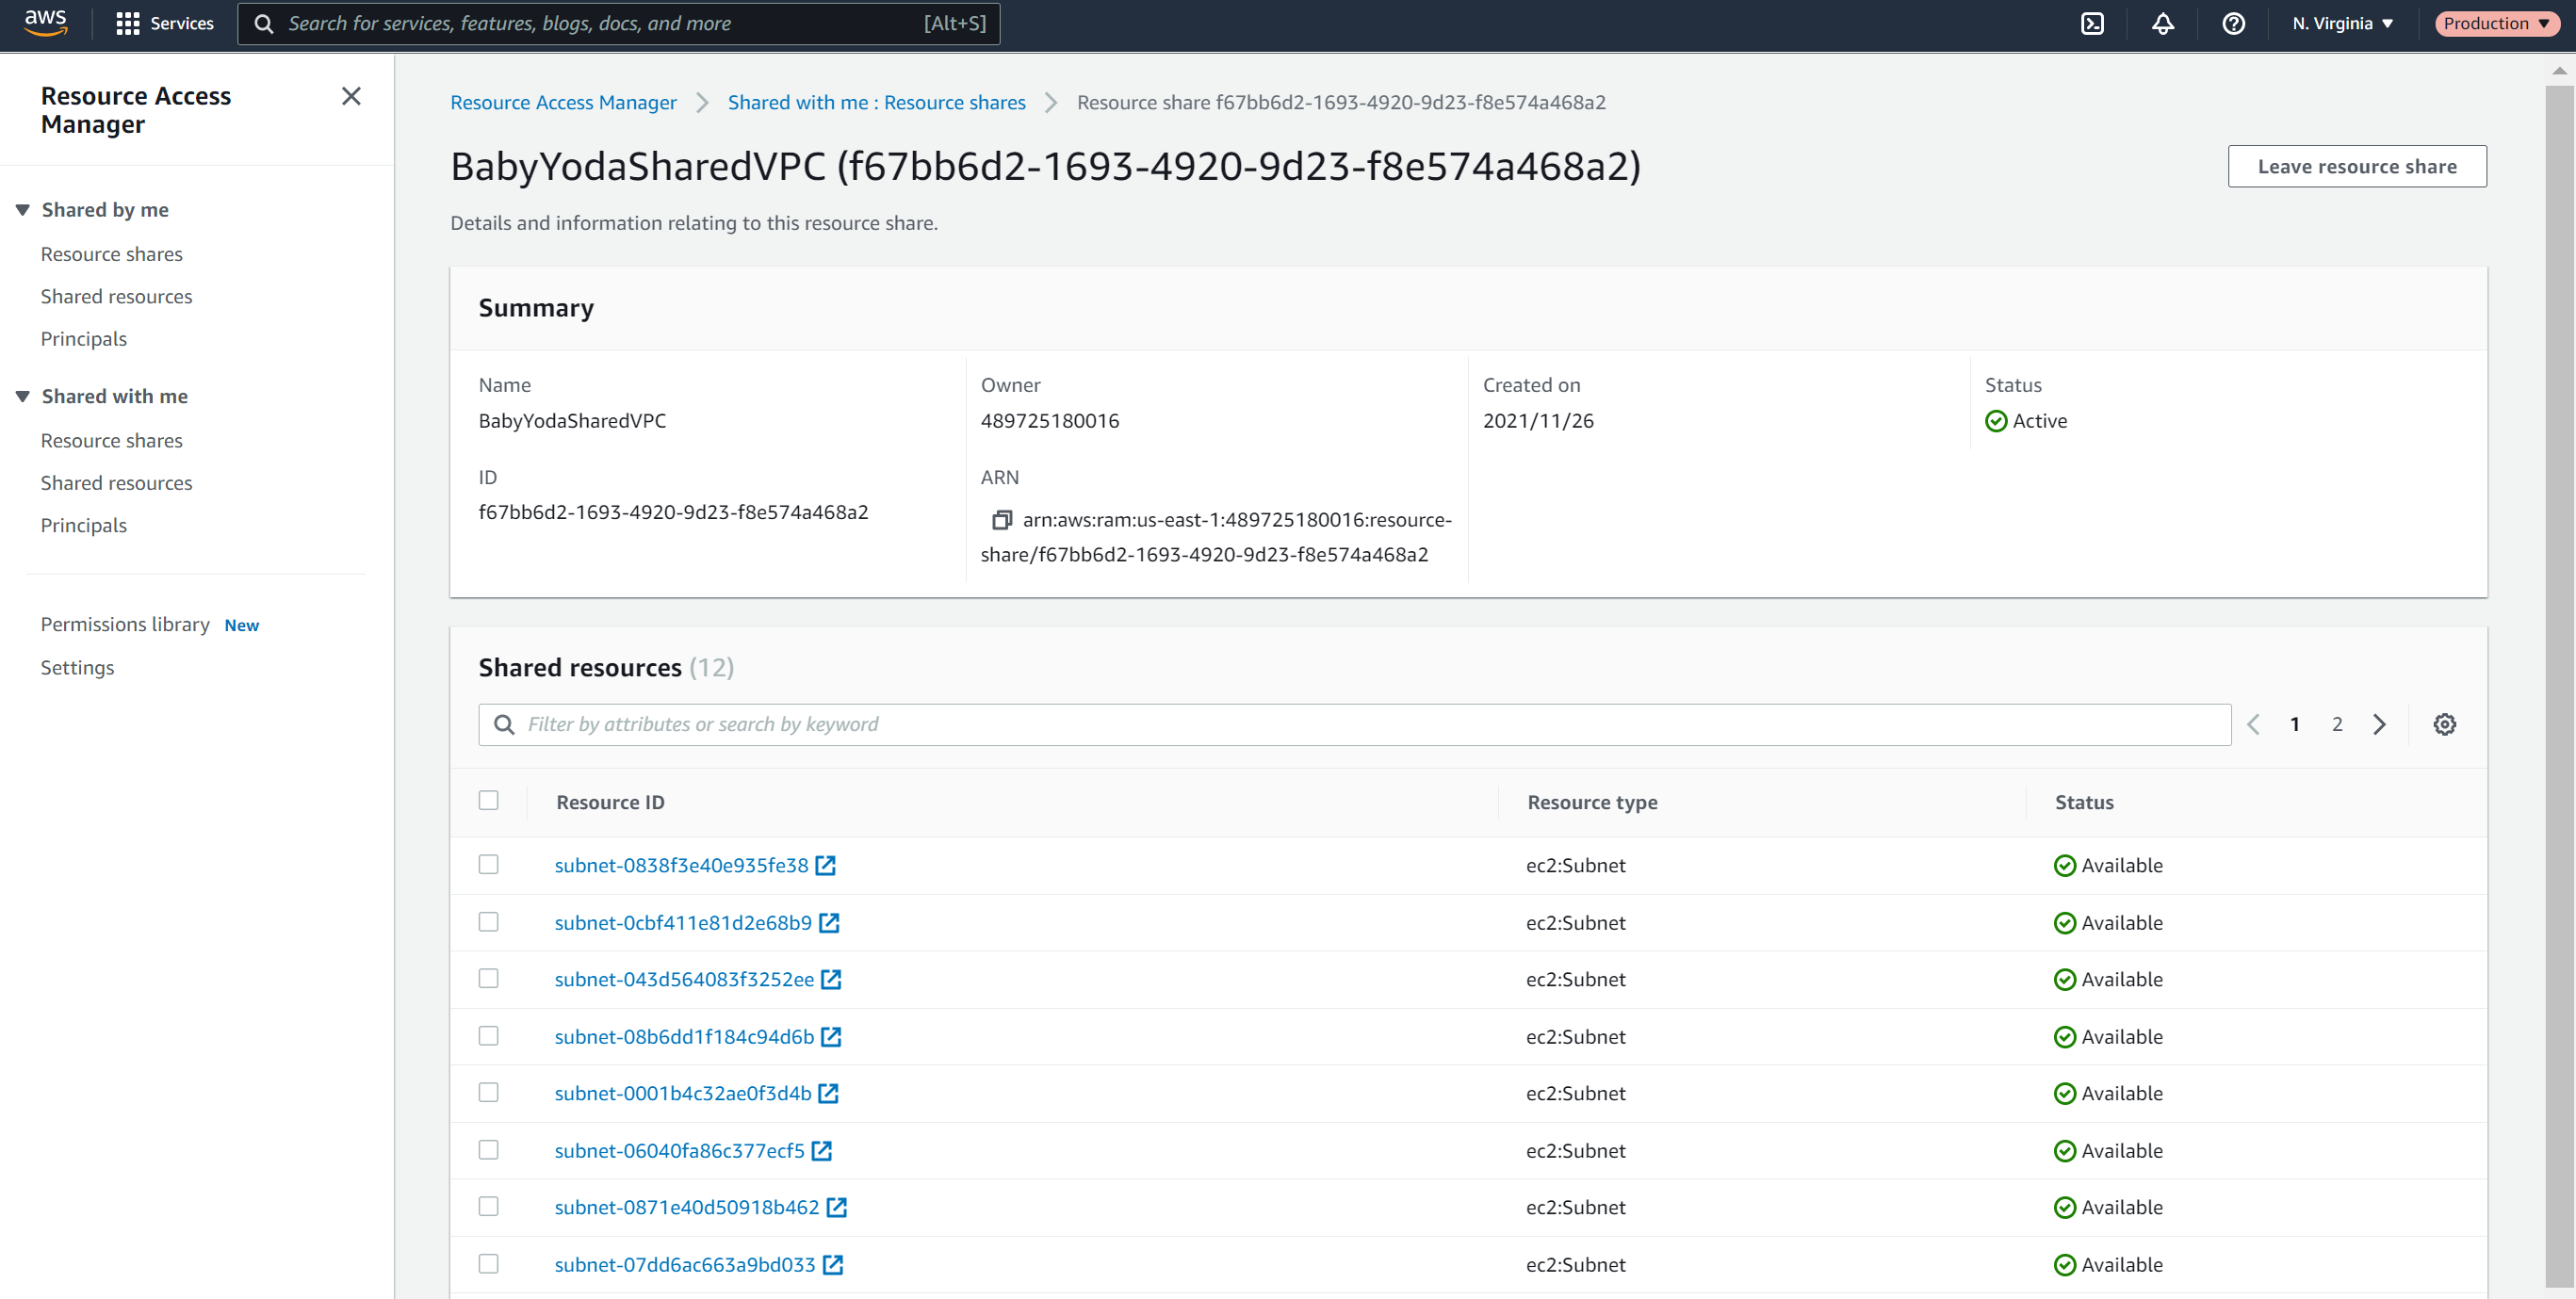The height and width of the screenshot is (1299, 2576).
Task: Open the Production account dropdown
Action: coord(2496,23)
